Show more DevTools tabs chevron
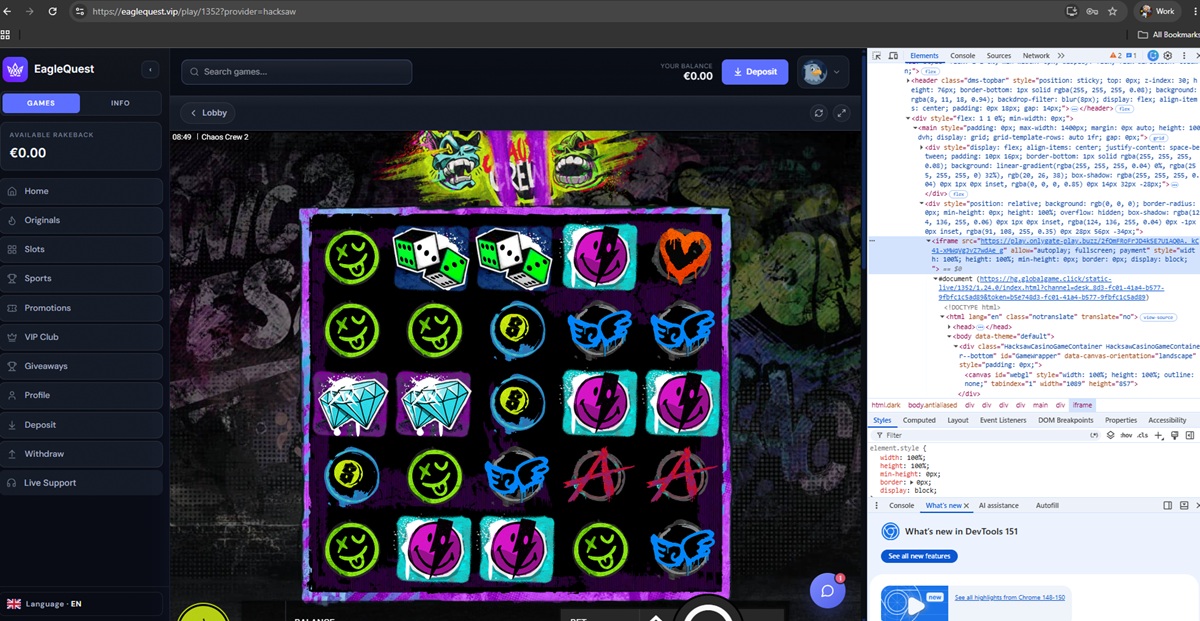 (x=1061, y=56)
